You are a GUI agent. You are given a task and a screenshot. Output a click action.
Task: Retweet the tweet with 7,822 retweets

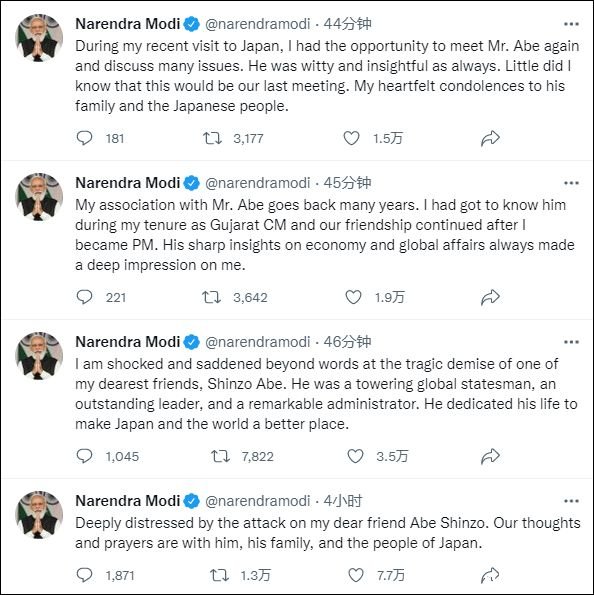coord(220,456)
